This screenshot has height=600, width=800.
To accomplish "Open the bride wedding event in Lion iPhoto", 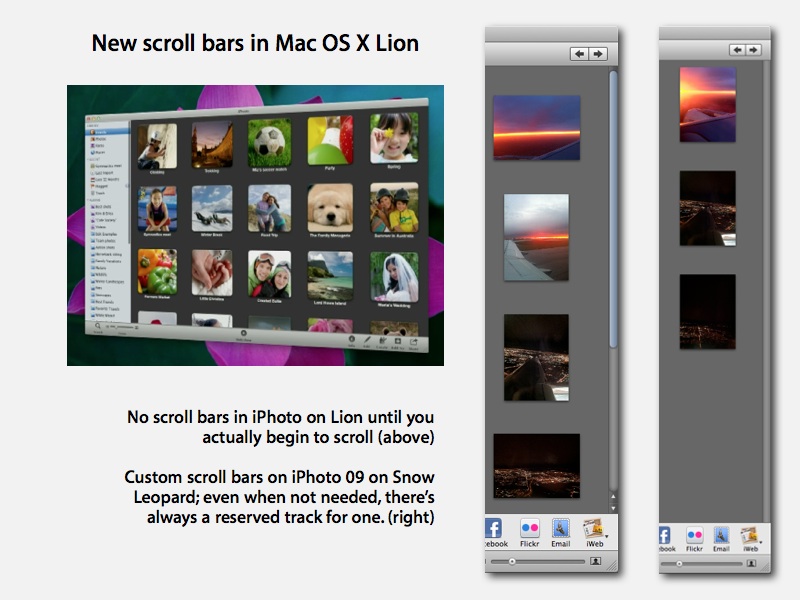I will point(394,277).
